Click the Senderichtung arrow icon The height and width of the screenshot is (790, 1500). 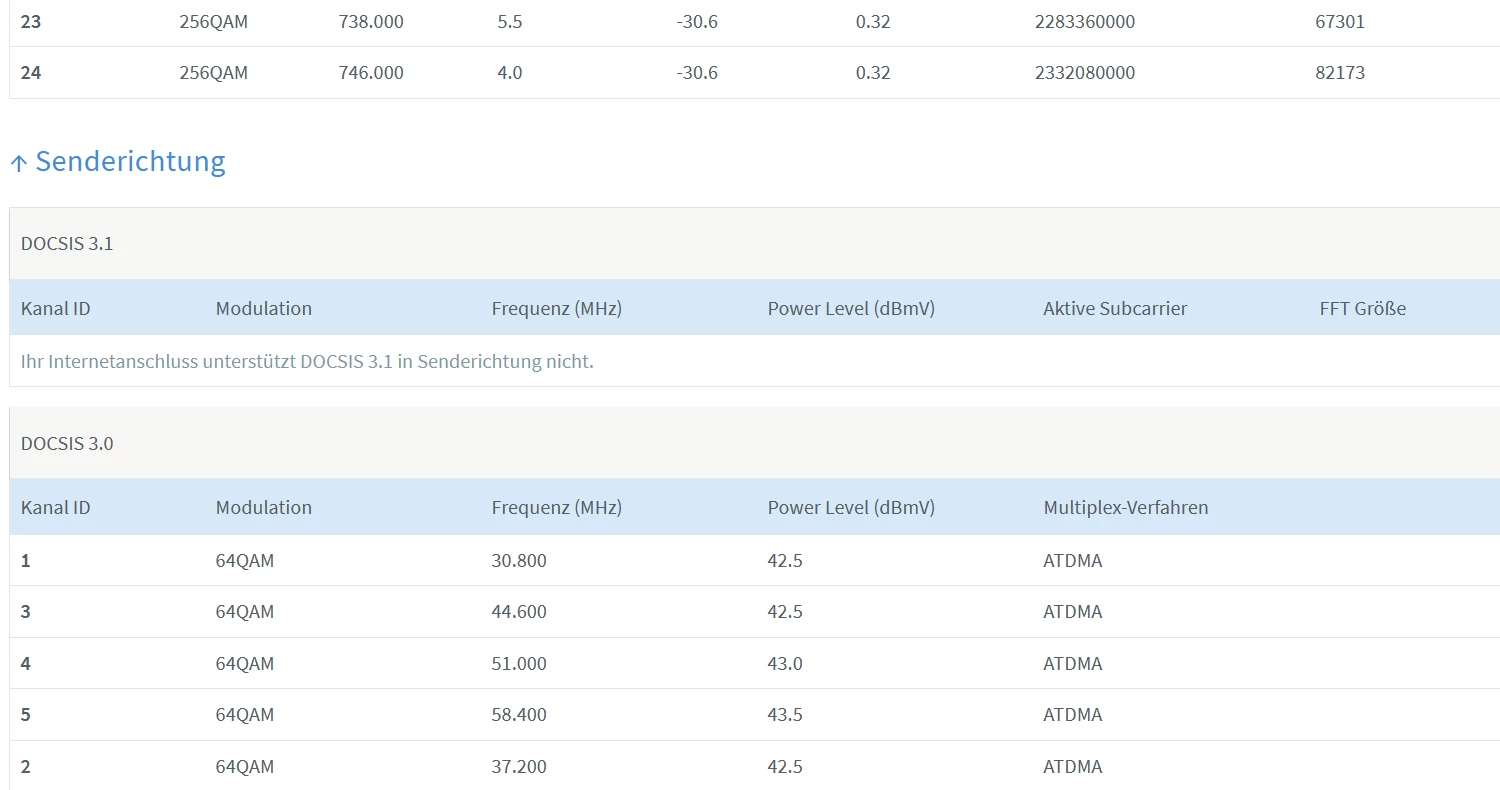coord(18,163)
